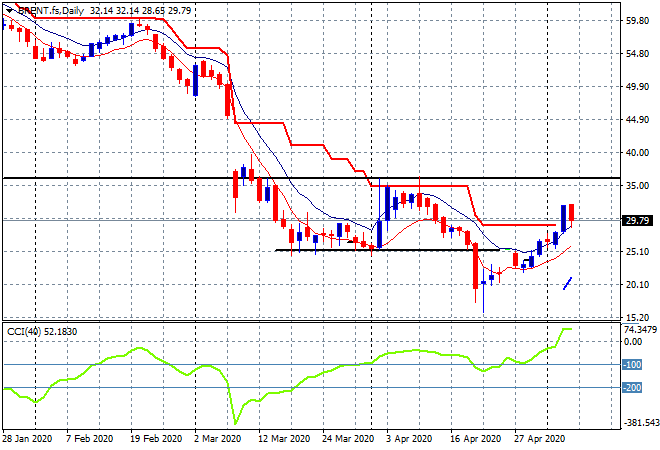Image resolution: width=660 pixels, height=450 pixels.
Task: Click the -200 CCI level label
Action: pyautogui.click(x=632, y=388)
